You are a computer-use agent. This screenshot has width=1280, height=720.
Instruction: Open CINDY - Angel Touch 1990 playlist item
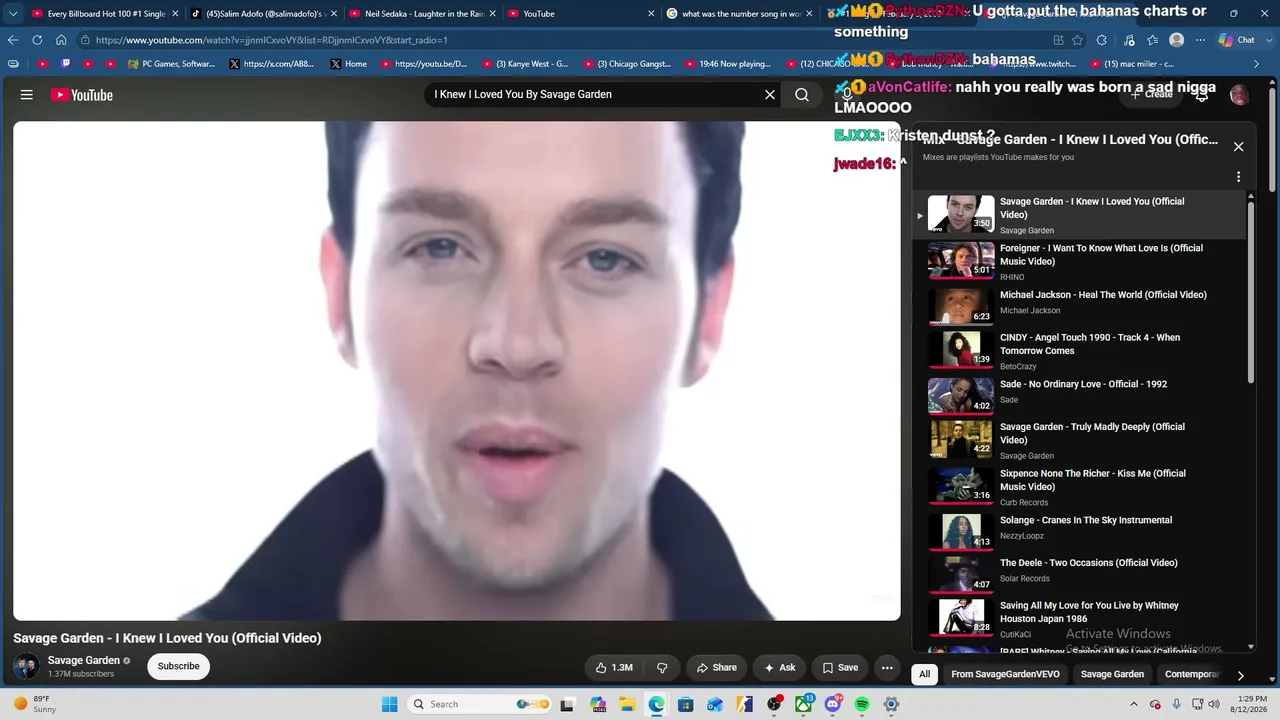1080,350
